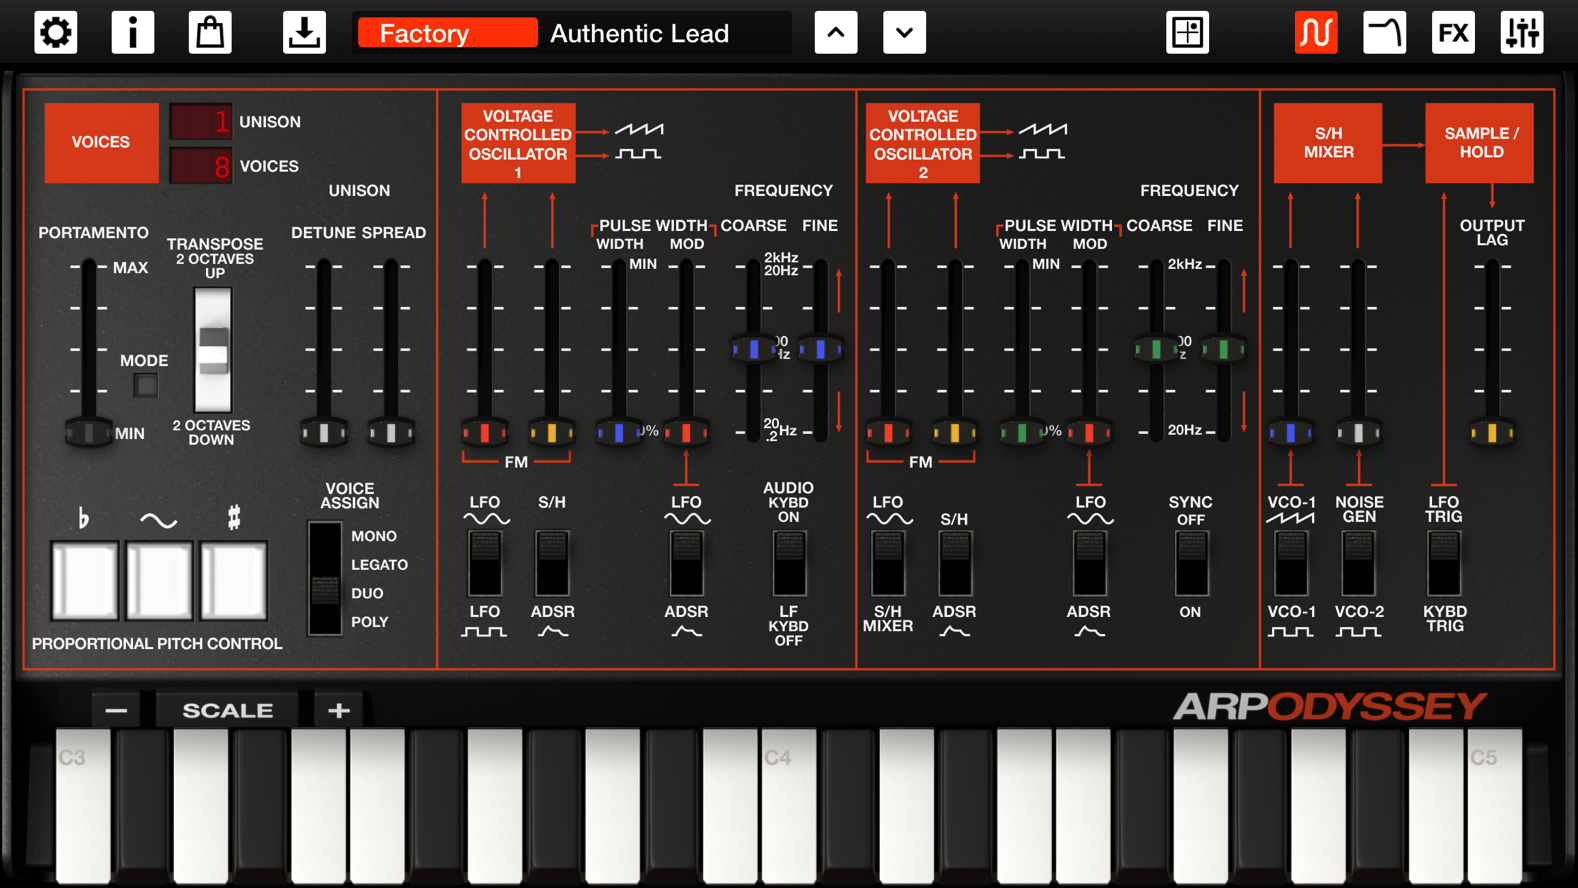Viewport: 1578px width, 888px height.
Task: Click Voltage Controlled Oscillator 2 block
Action: (922, 142)
